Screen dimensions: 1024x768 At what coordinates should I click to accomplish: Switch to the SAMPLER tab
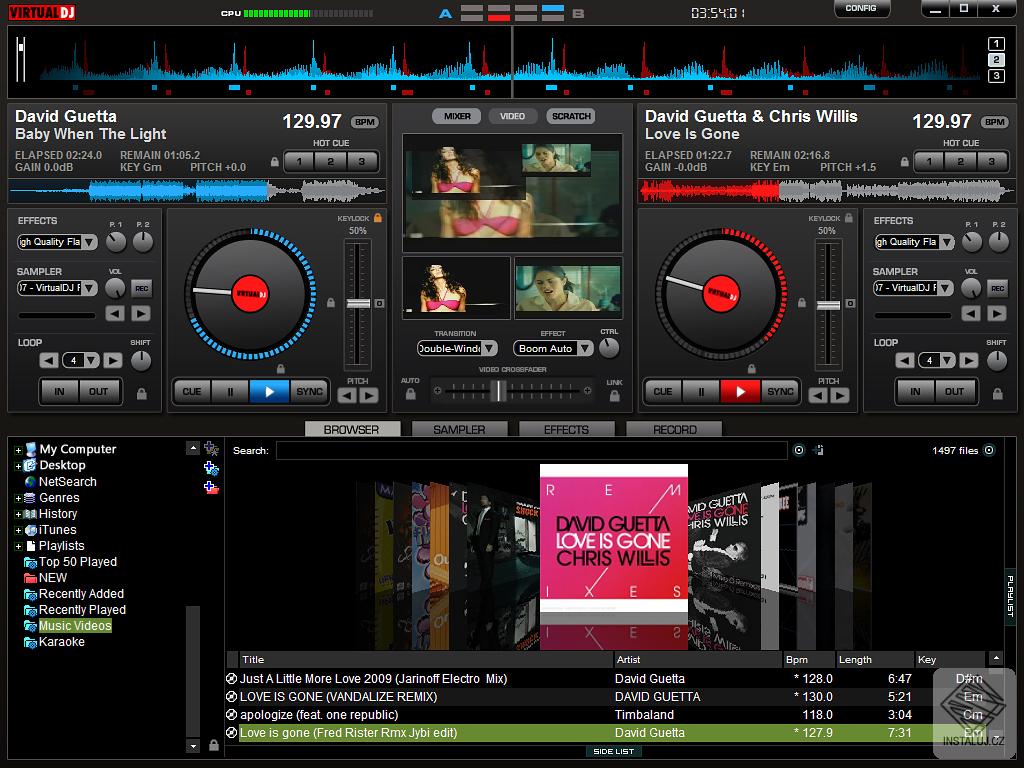coord(459,428)
